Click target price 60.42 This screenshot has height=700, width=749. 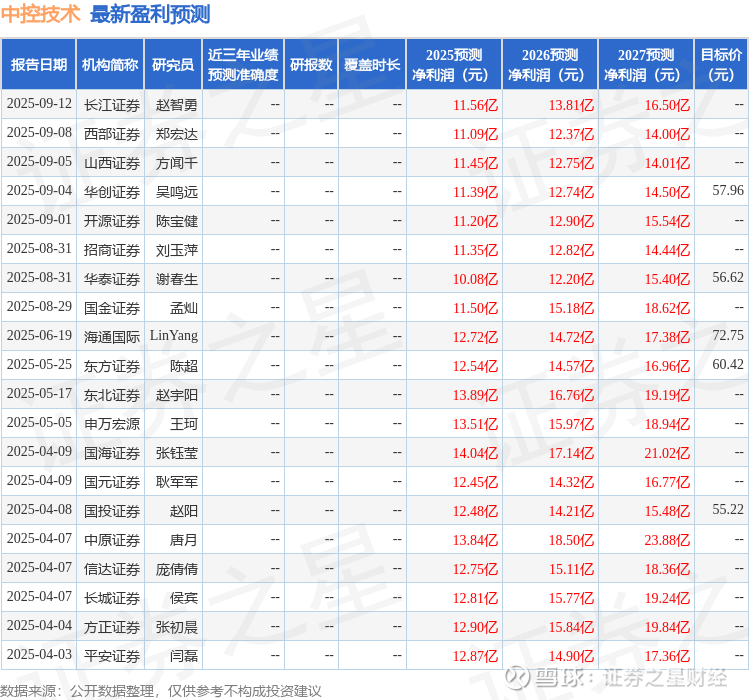point(728,365)
